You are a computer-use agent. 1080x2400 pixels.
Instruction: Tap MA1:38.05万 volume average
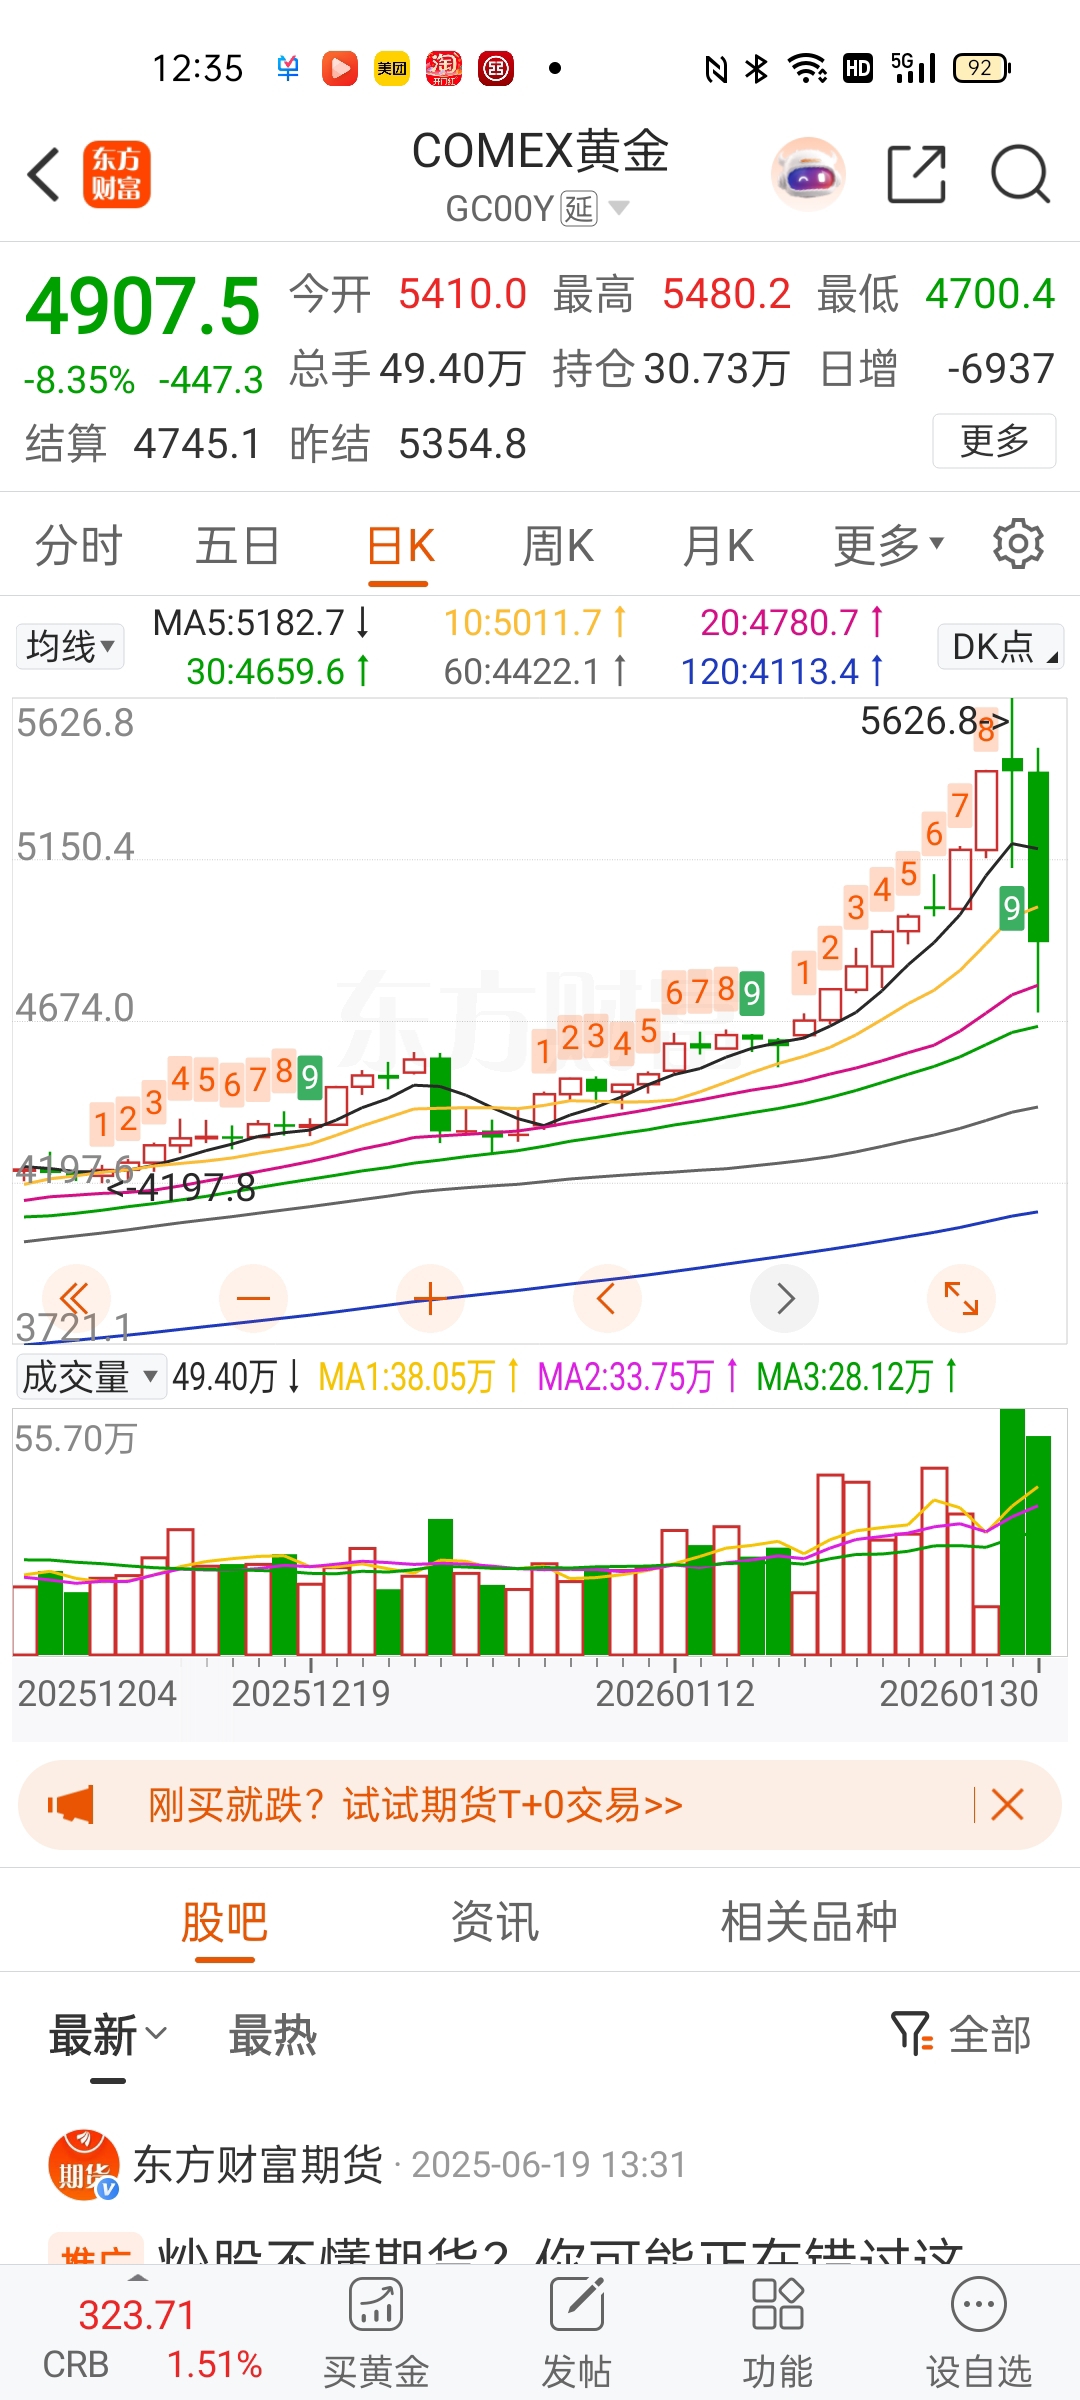(x=418, y=1377)
